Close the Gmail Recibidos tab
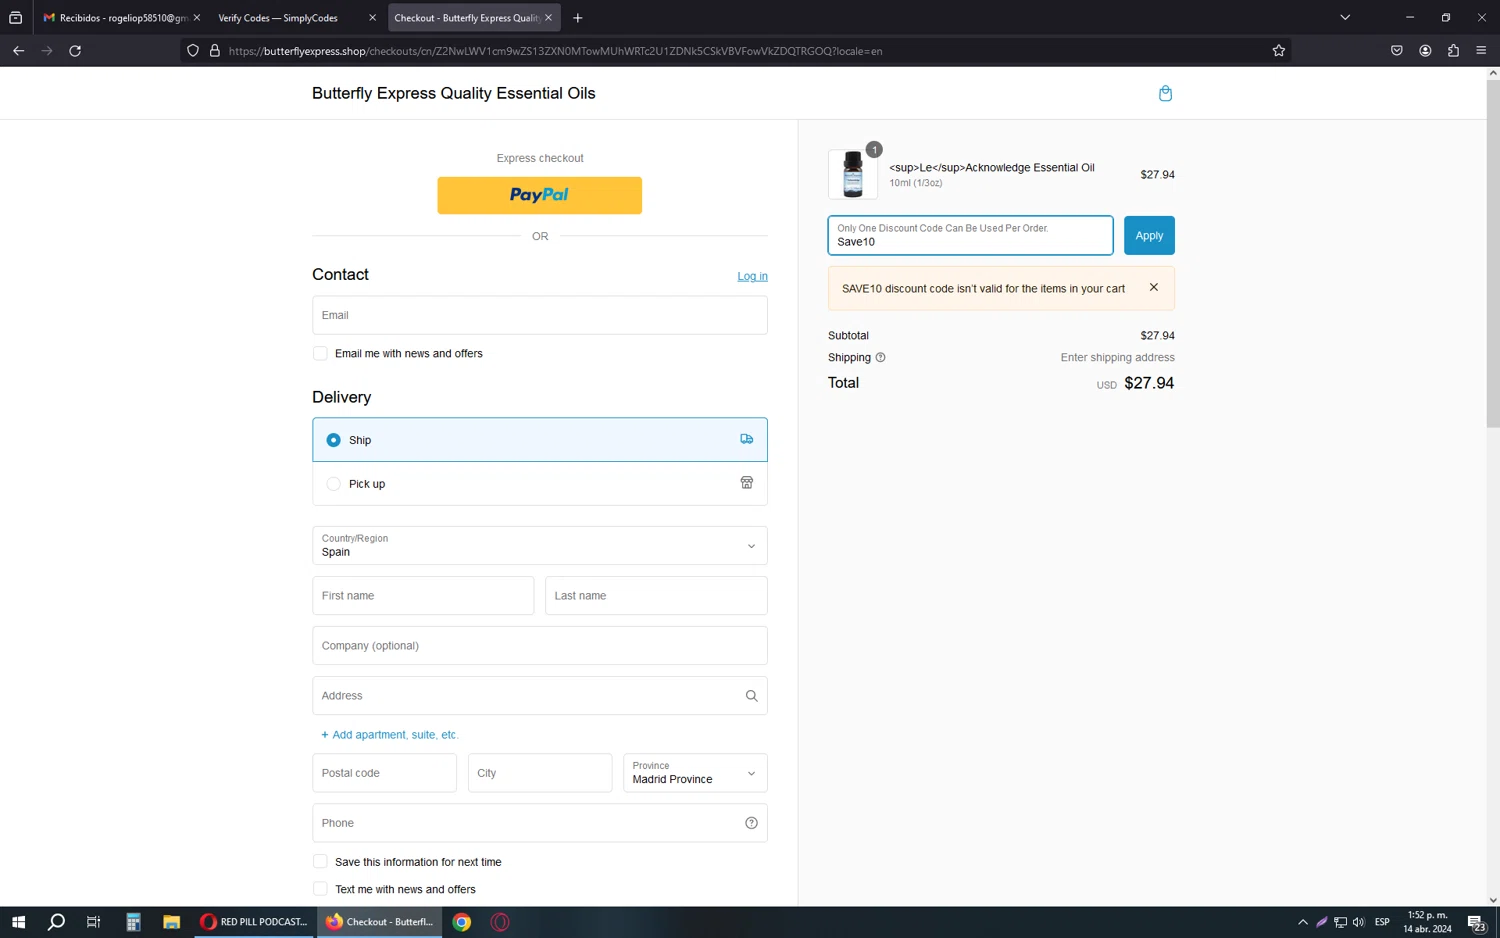This screenshot has height=938, width=1500. pyautogui.click(x=197, y=18)
